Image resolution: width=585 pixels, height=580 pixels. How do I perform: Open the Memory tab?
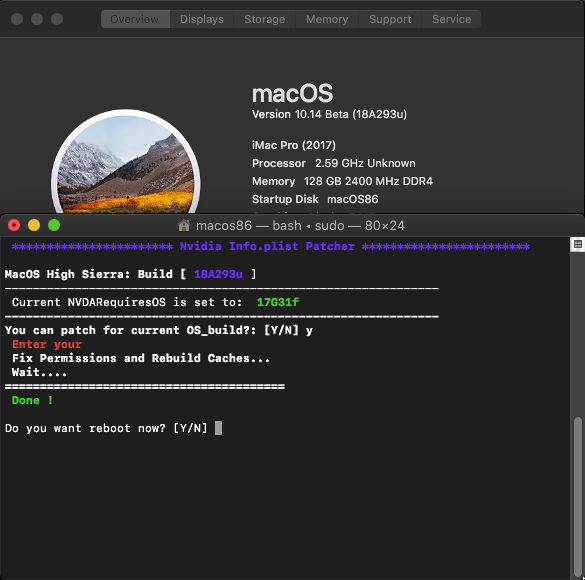pos(327,19)
